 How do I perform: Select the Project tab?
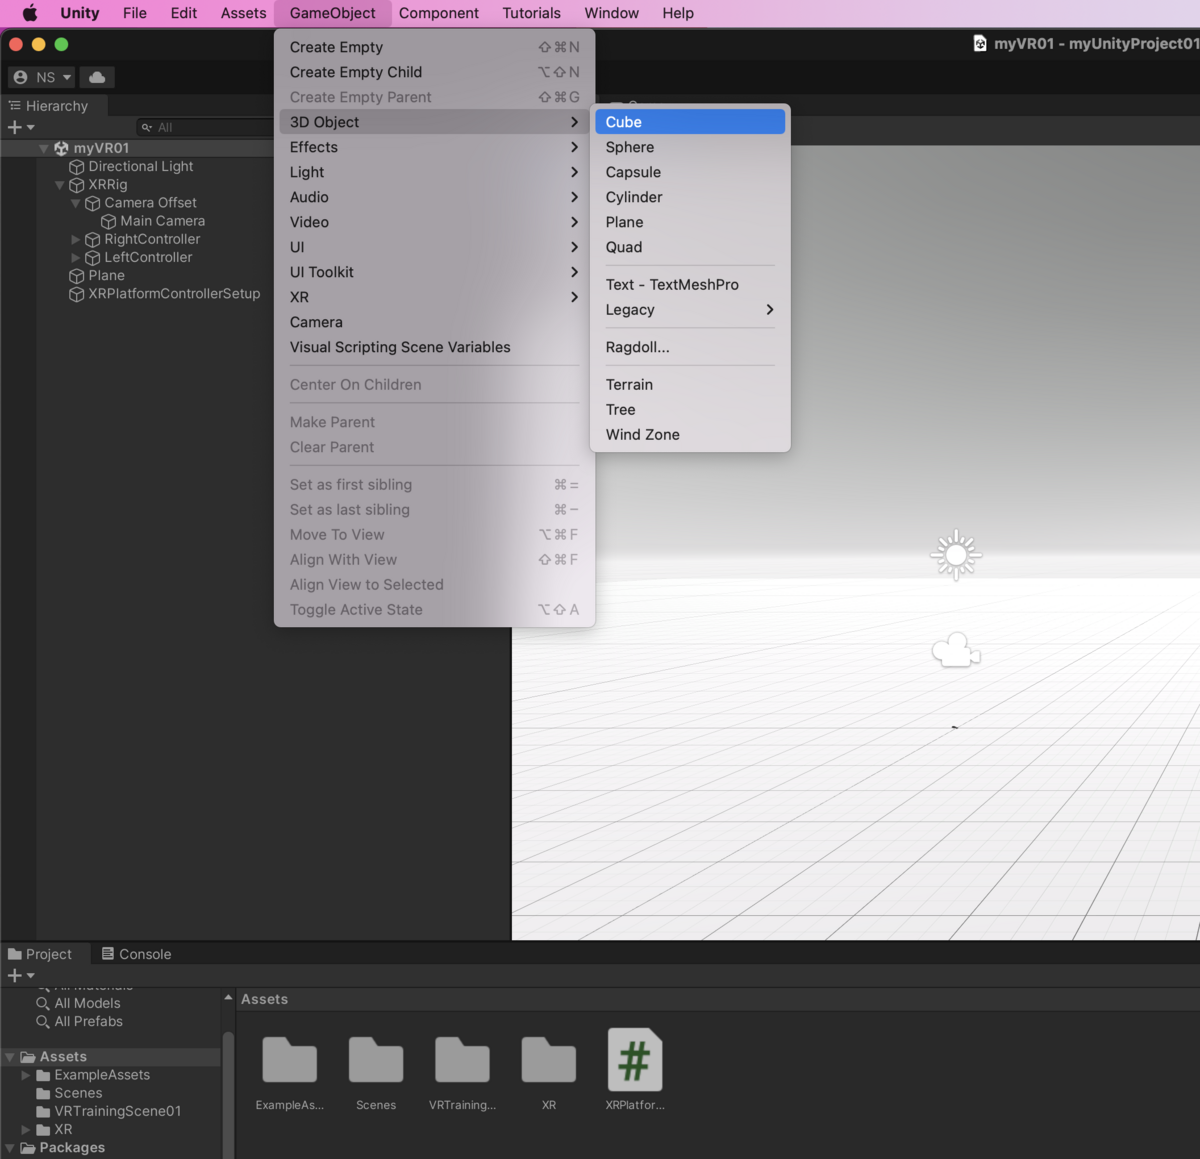pyautogui.click(x=40, y=954)
